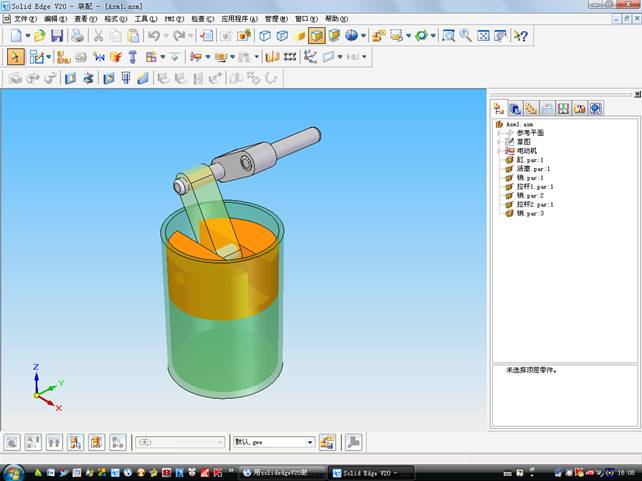Switch to the 用solidedgeV20 browser taskbar window
The image size is (642, 481).
[282, 473]
